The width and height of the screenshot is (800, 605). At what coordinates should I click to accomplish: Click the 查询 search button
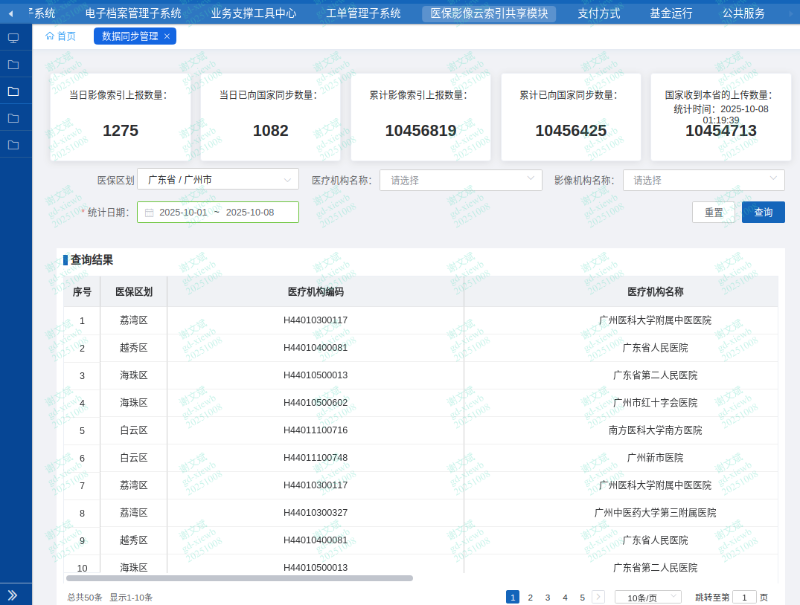pyautogui.click(x=761, y=212)
